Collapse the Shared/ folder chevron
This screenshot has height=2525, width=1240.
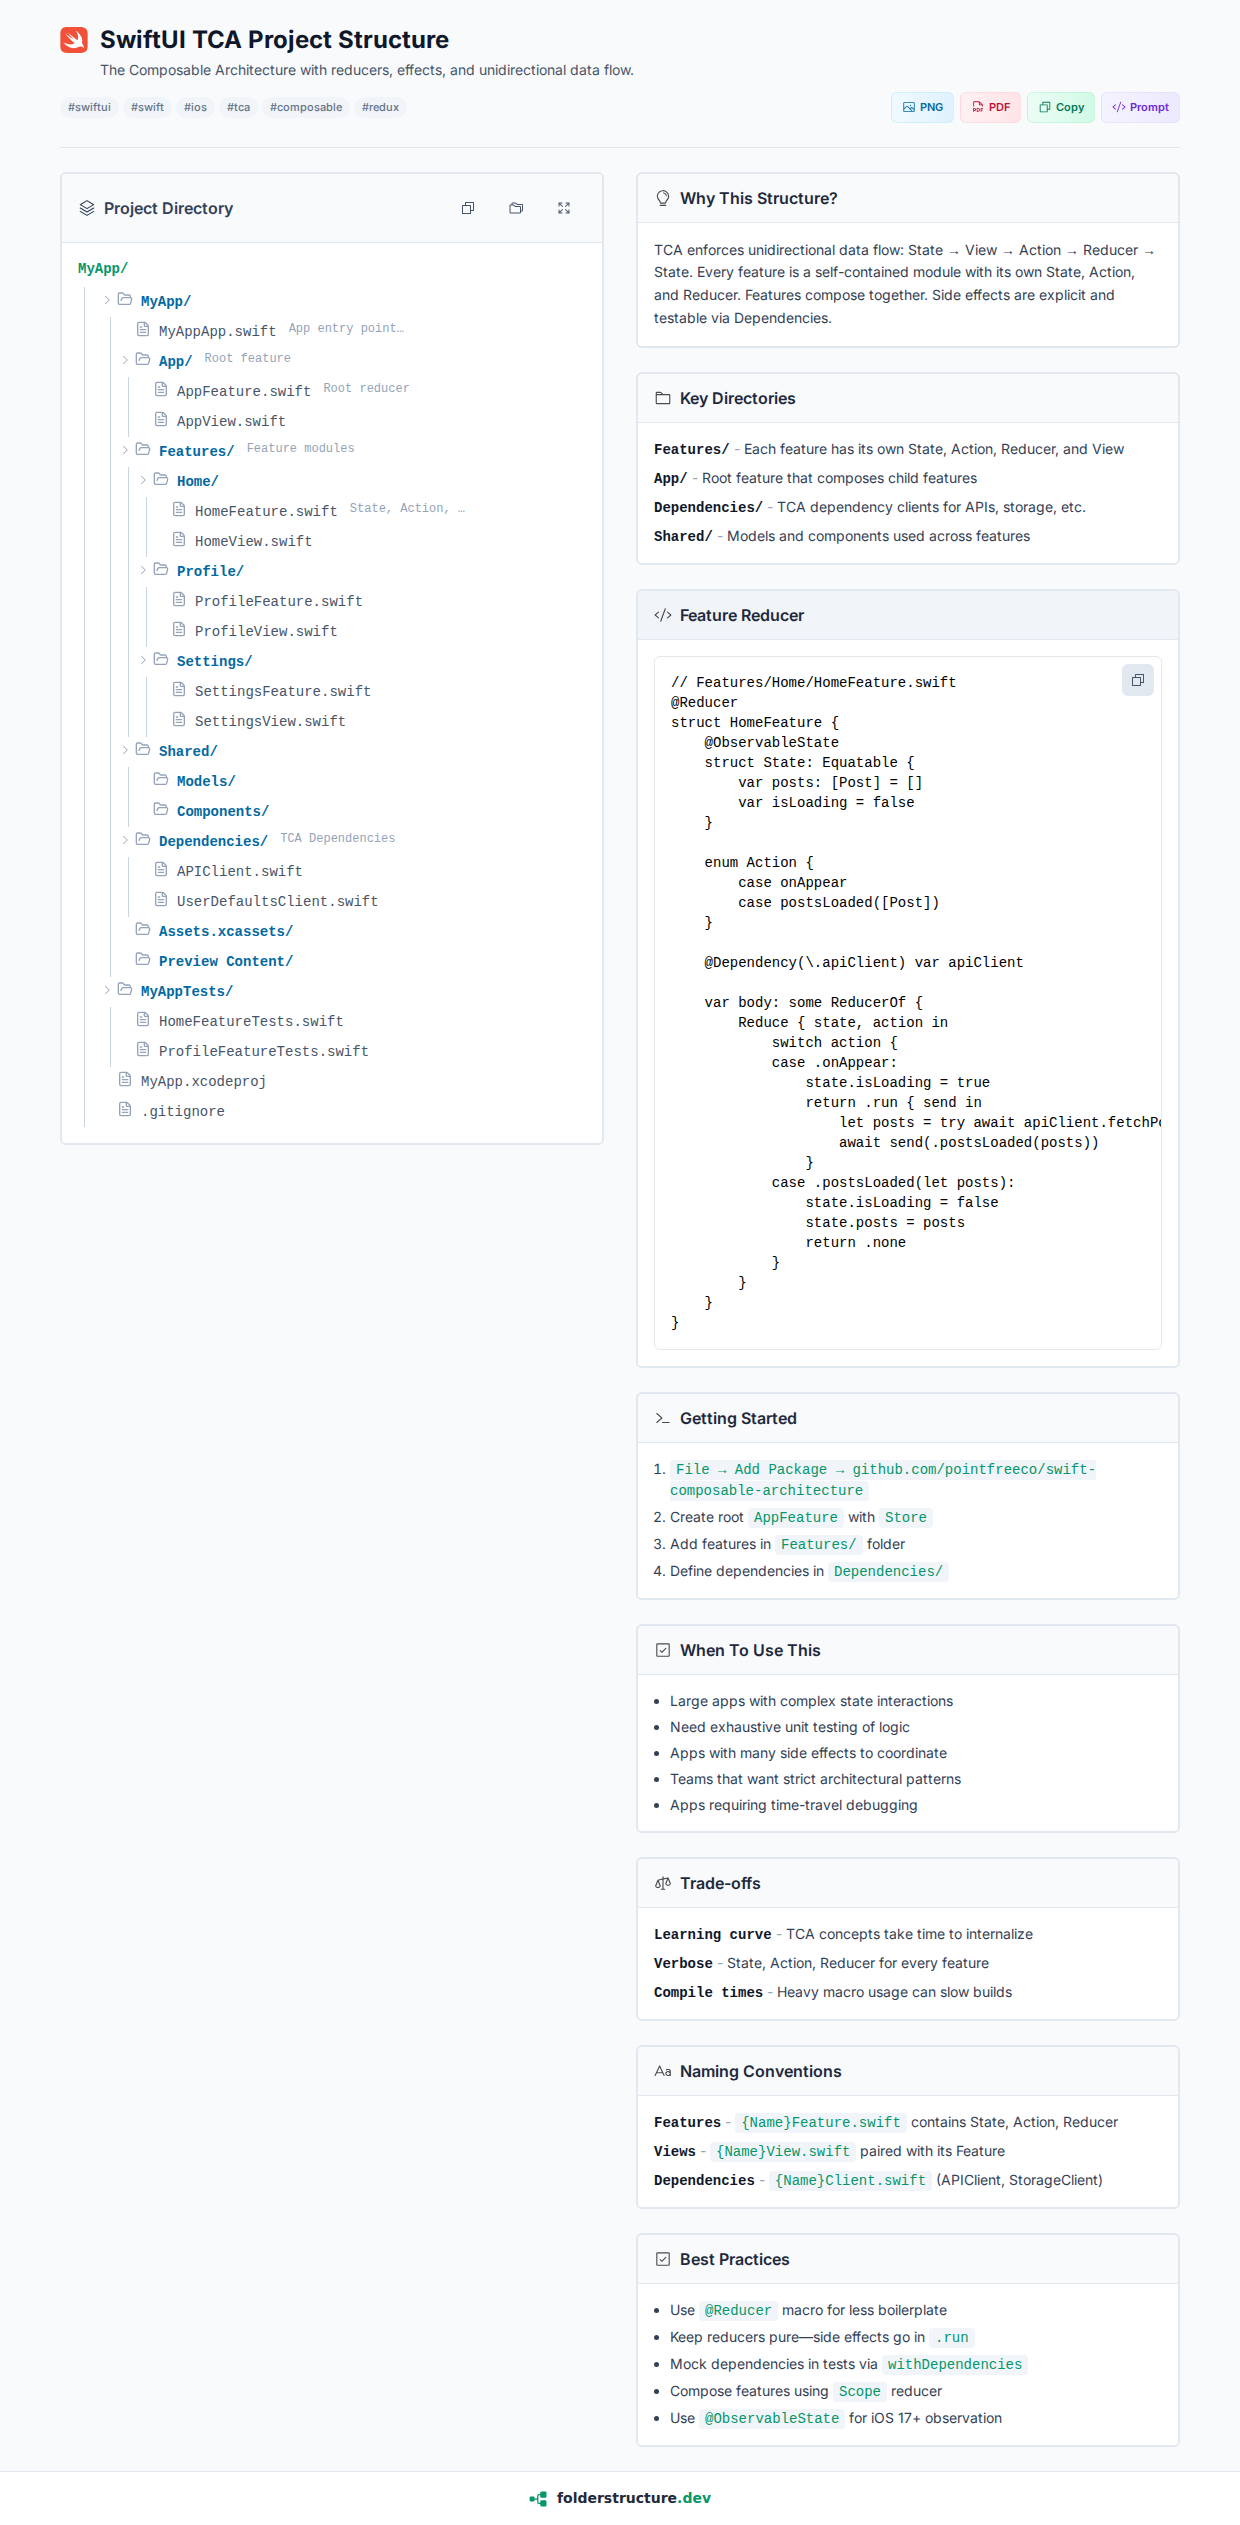coord(125,750)
